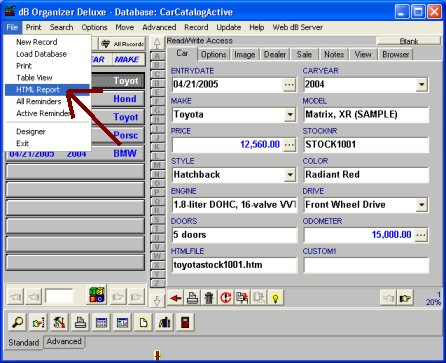Click the printer icon in the bottom toolbar
446x363 pixels.
(x=80, y=323)
